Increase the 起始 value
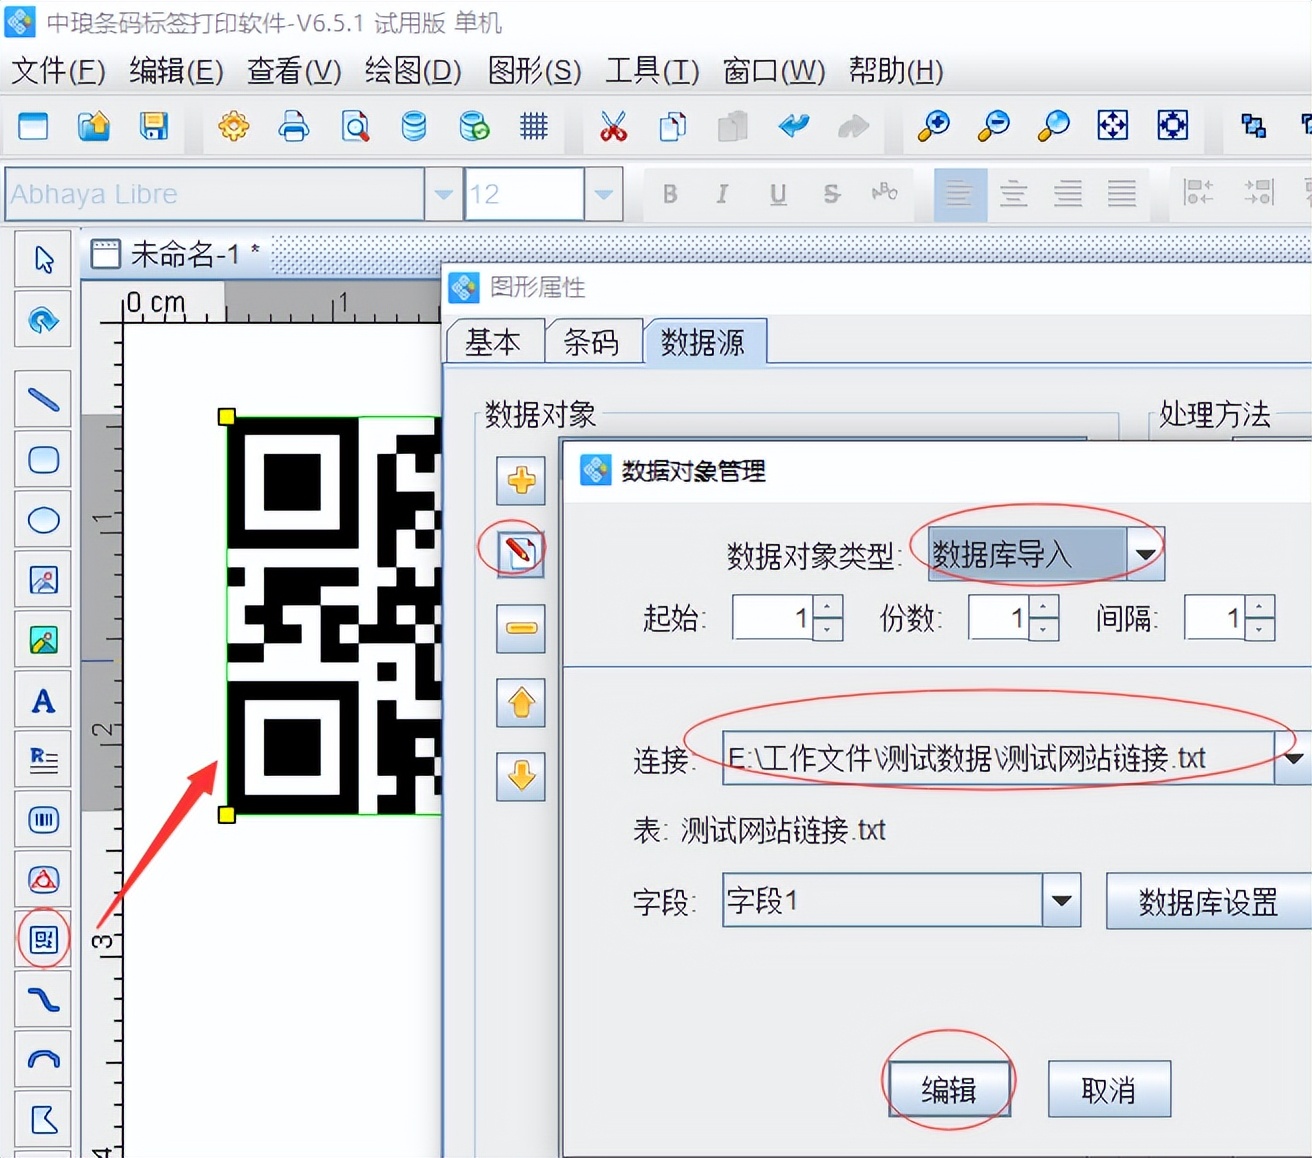The image size is (1312, 1158). coord(827,607)
